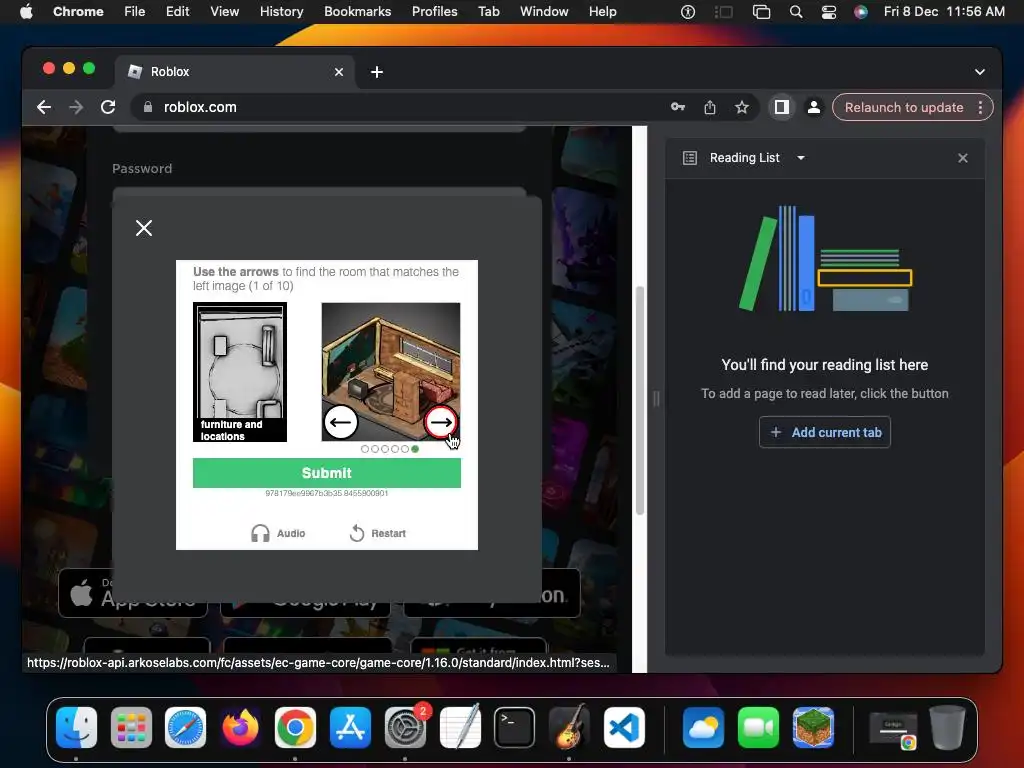Viewport: 1024px width, 768px height.
Task: Go forward in Chrome
Action: [x=76, y=107]
